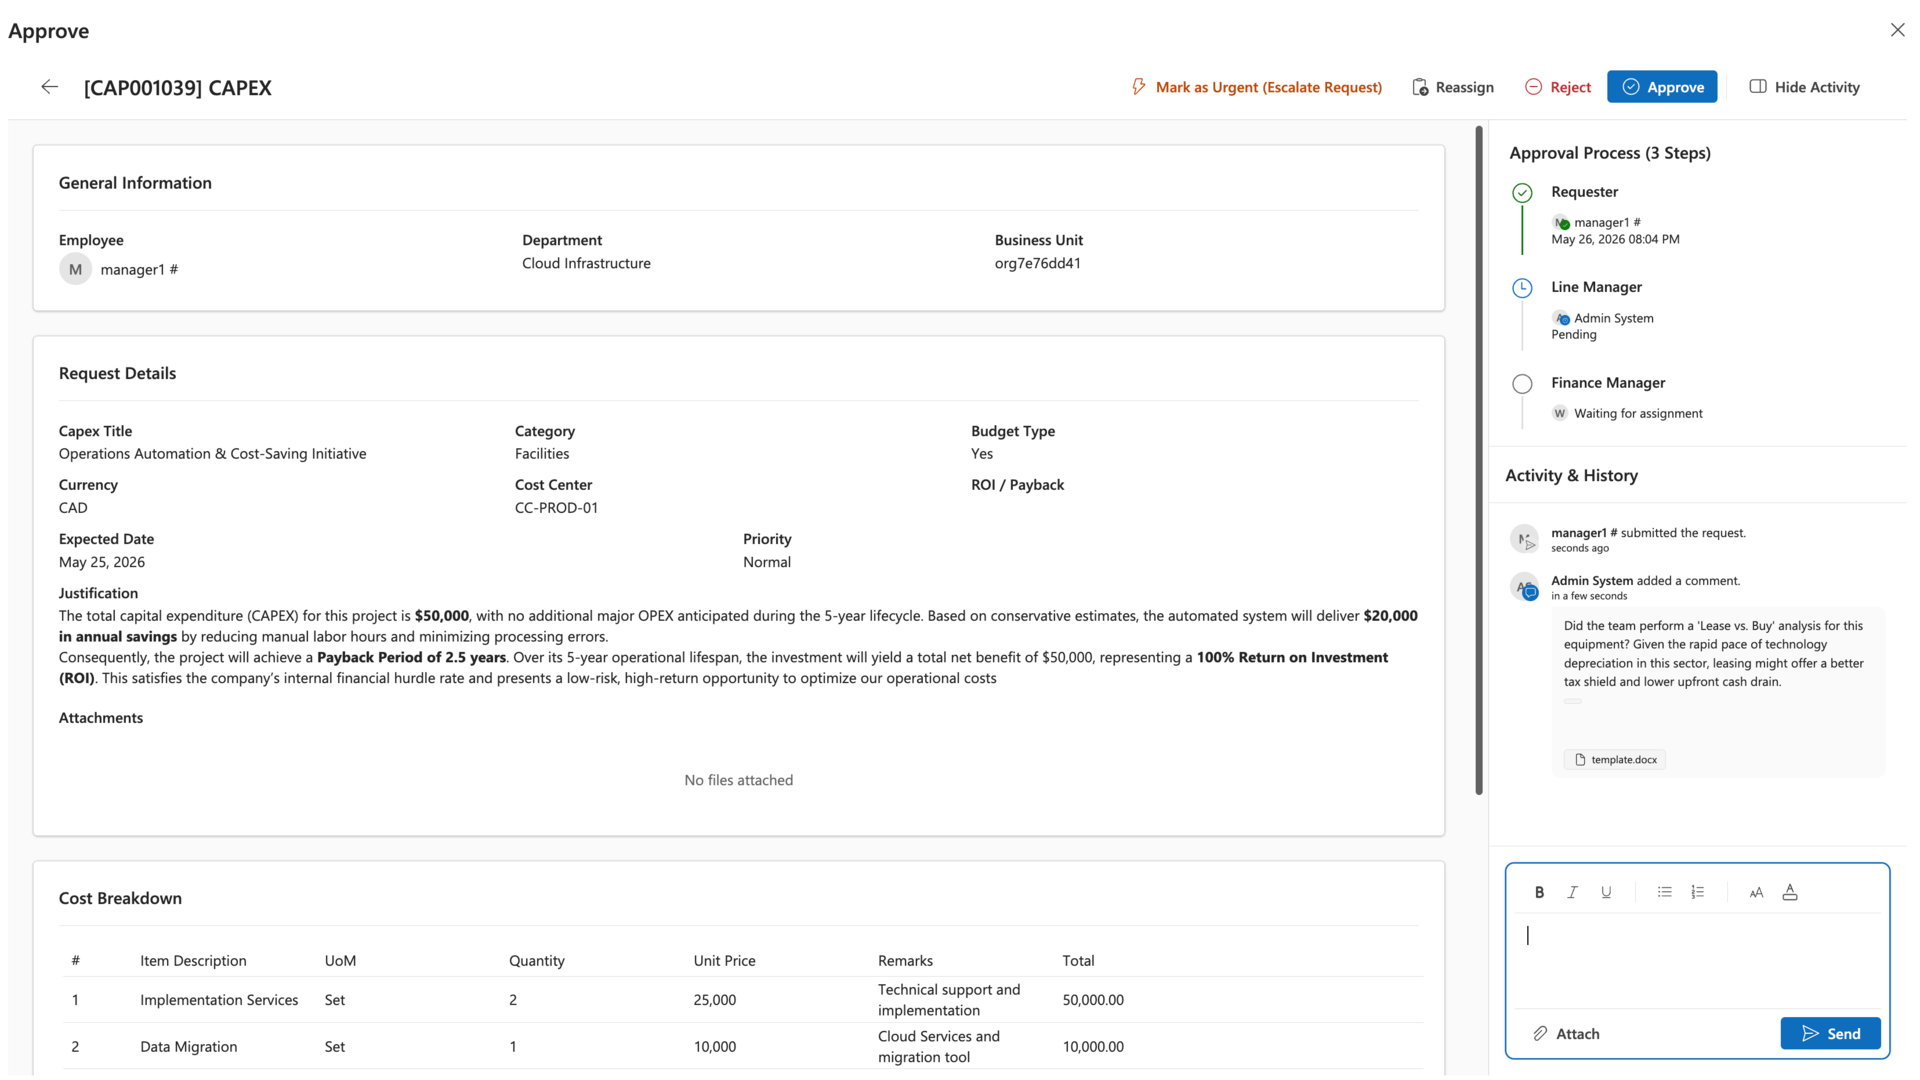Click the Requester completed step icon

point(1522,193)
